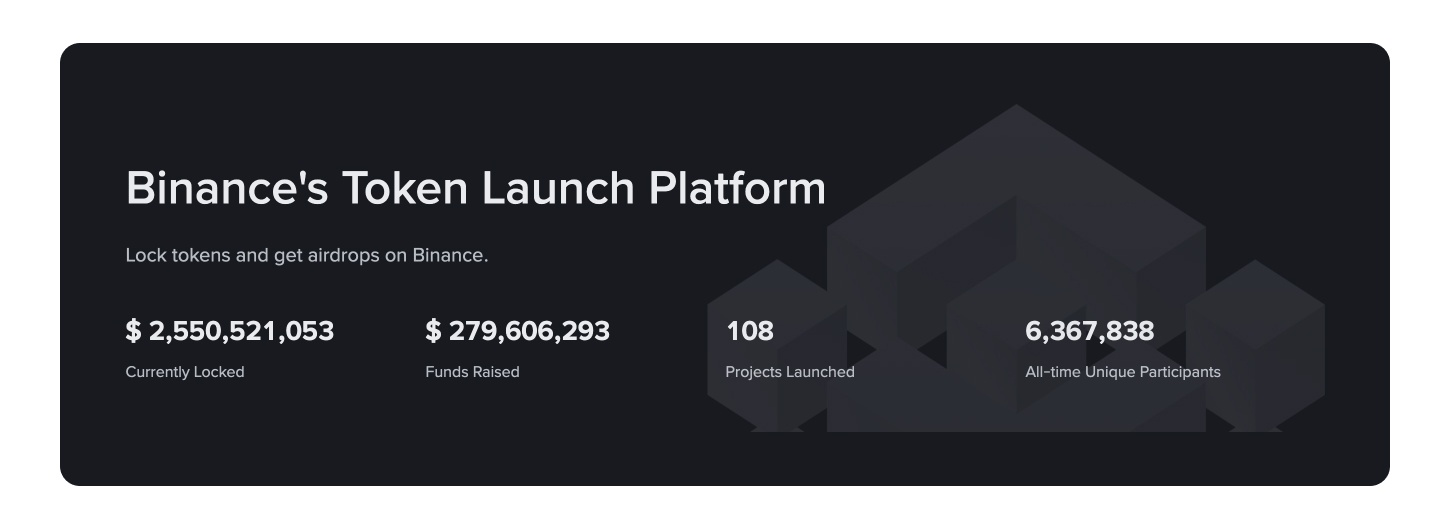Click the 108 projects count
1450x520 pixels.
(750, 331)
